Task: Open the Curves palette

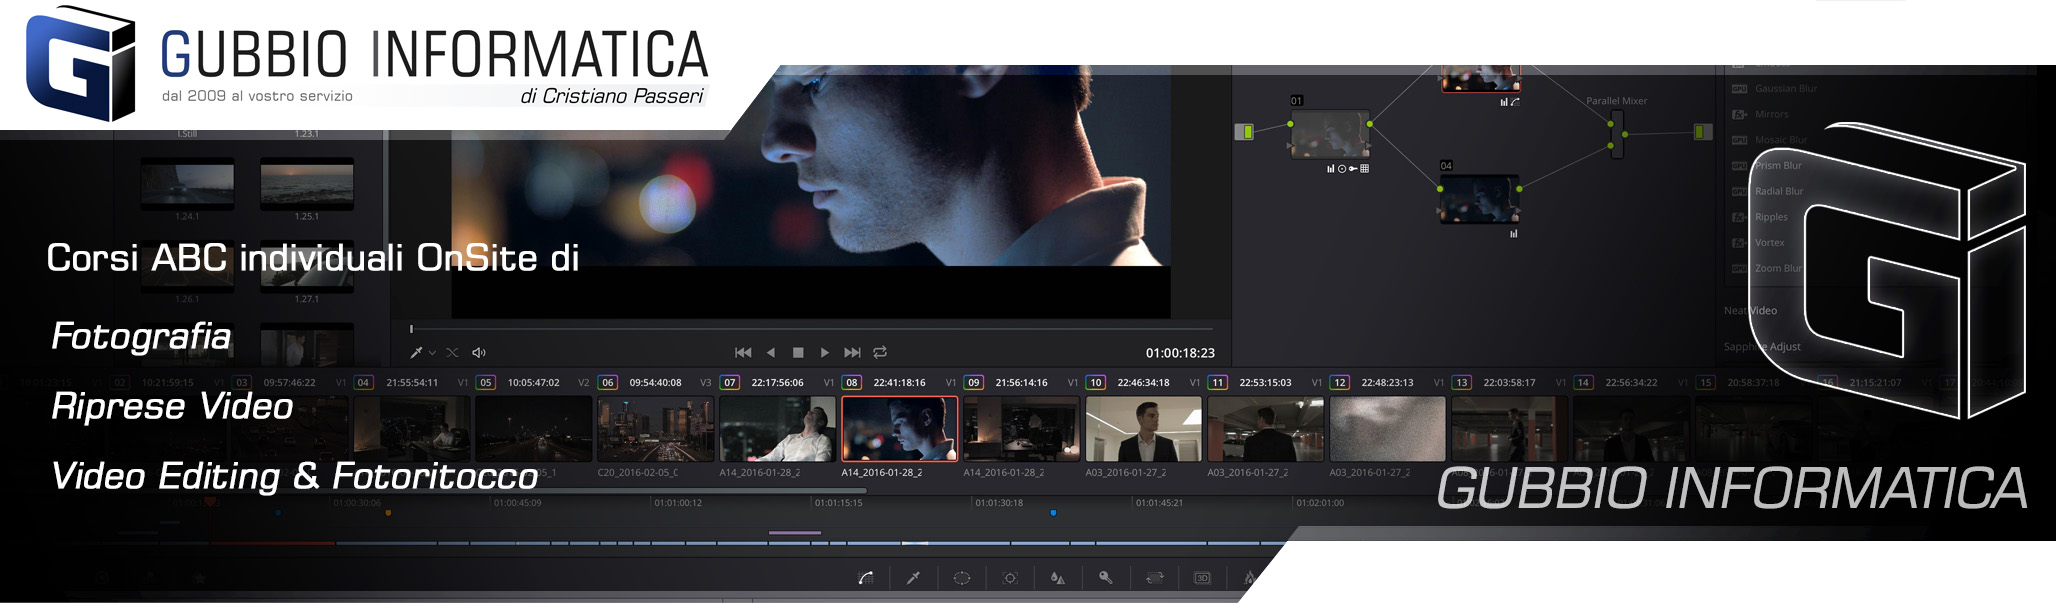Action: click(866, 578)
